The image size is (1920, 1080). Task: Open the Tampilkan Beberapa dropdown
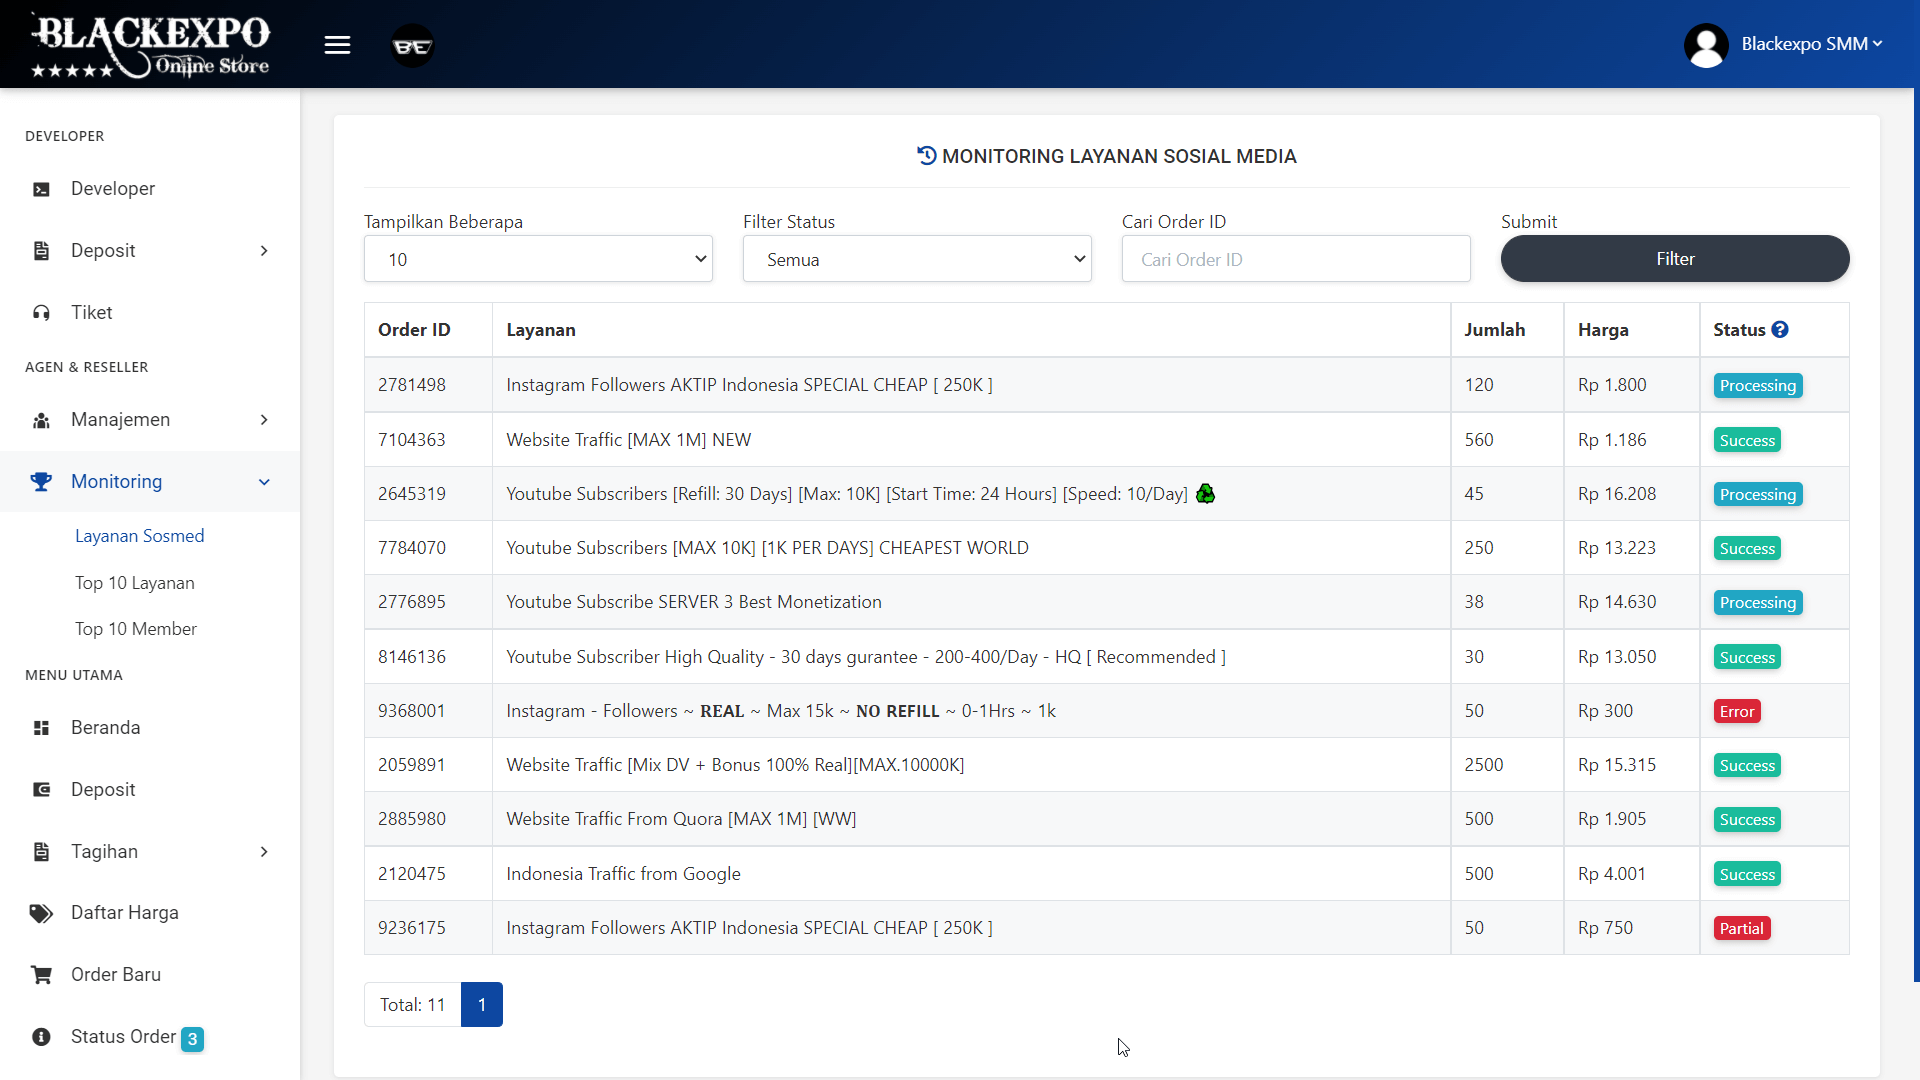pyautogui.click(x=538, y=258)
